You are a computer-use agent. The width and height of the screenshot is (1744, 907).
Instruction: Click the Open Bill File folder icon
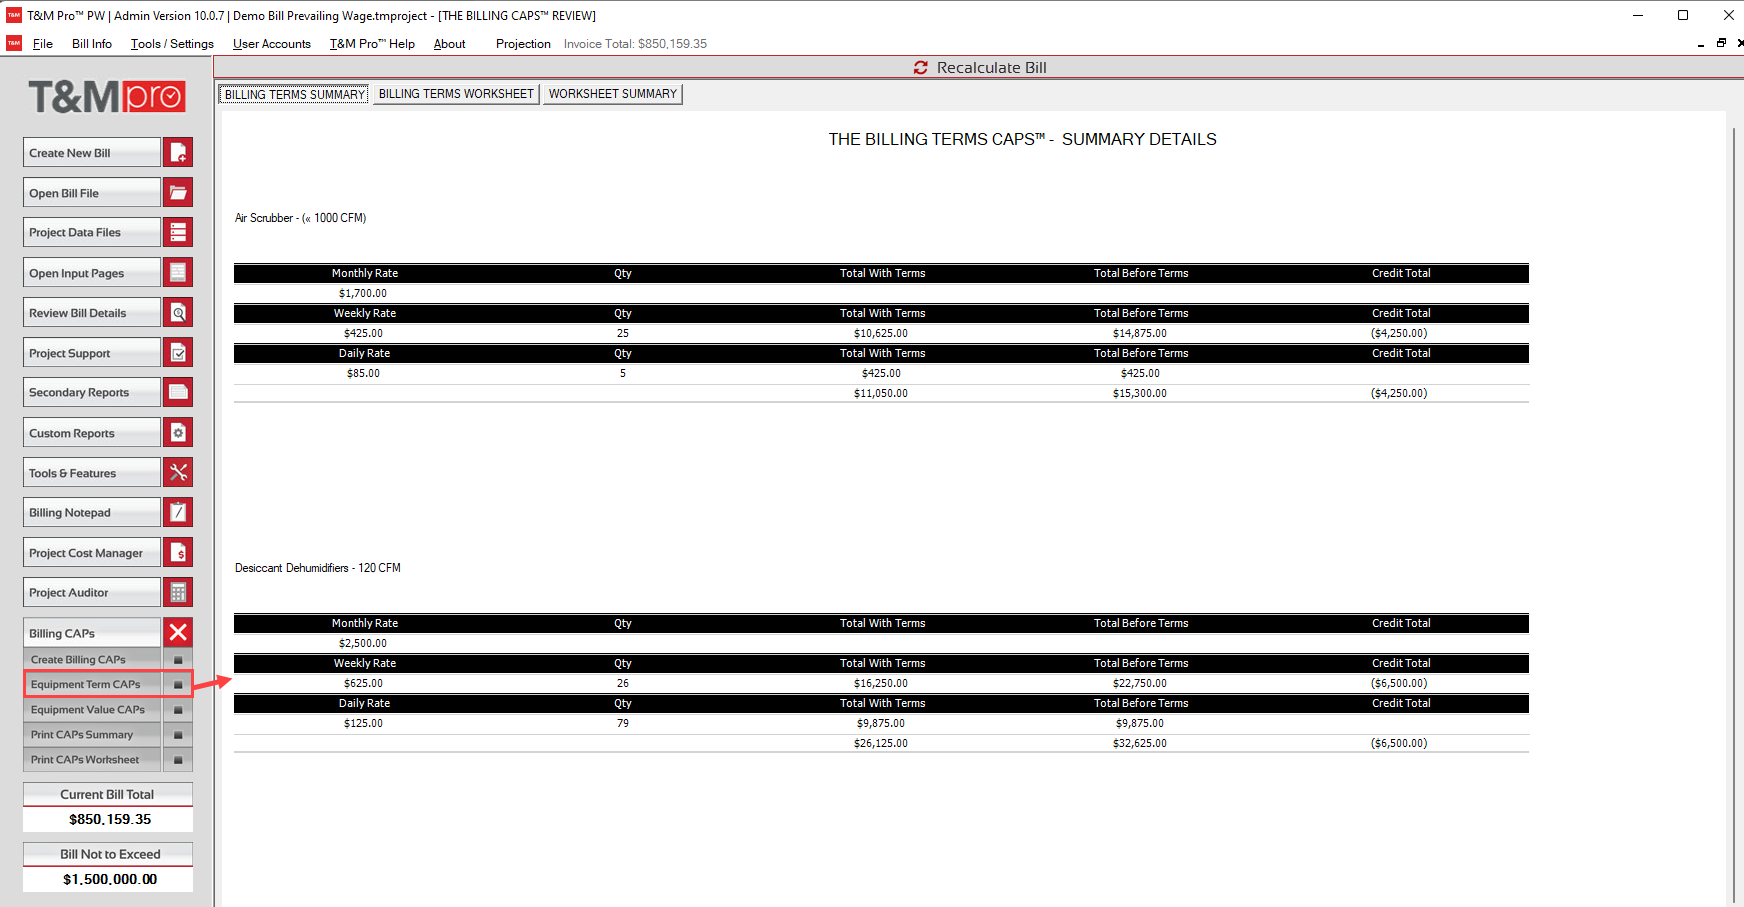pos(178,192)
